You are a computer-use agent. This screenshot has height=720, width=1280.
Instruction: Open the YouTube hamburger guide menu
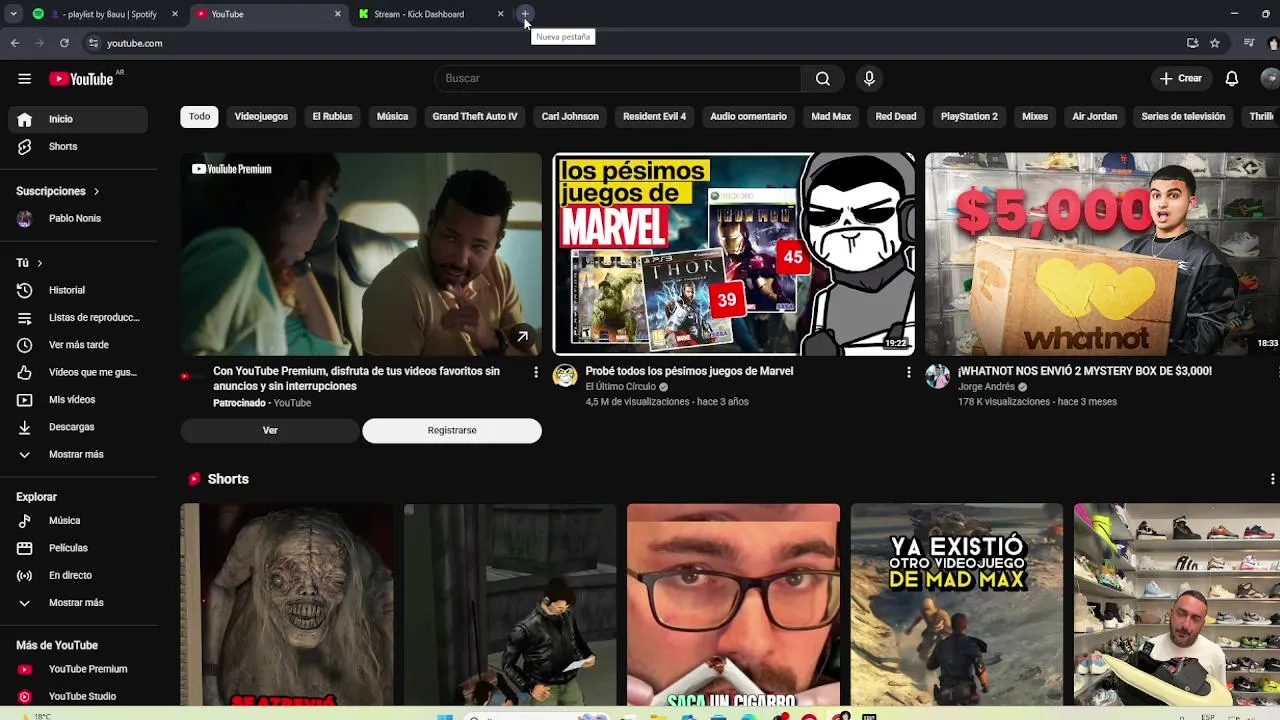[24, 78]
